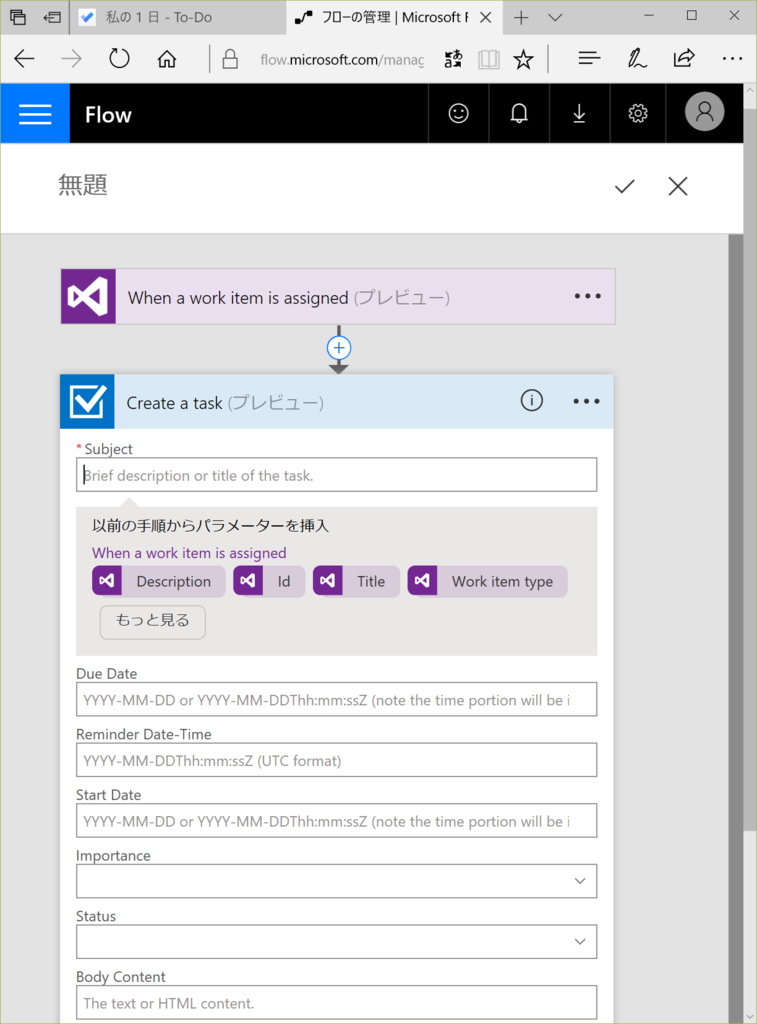
Task: Open a new browser tab
Action: 521,18
